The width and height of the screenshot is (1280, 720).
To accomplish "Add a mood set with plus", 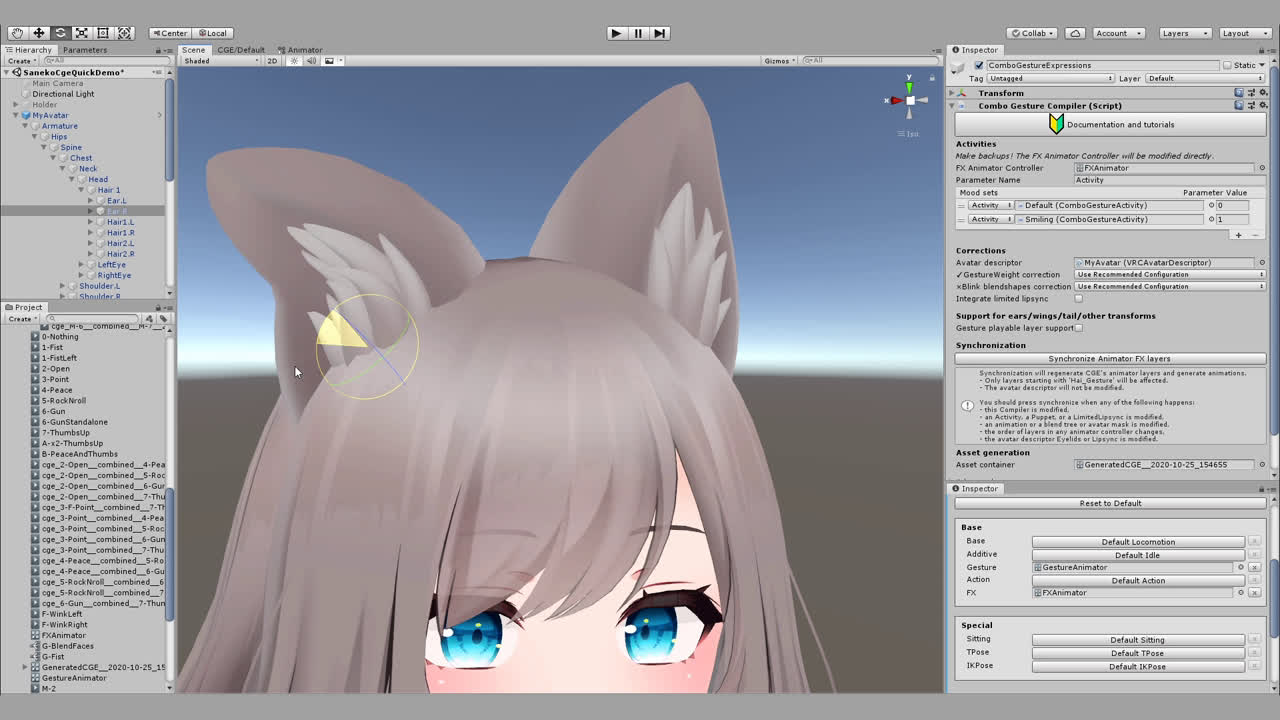I will 1238,235.
